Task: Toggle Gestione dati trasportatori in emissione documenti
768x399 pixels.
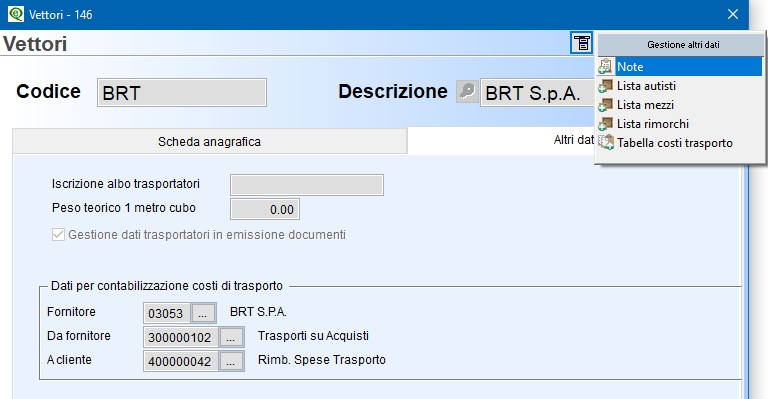Action: point(58,235)
